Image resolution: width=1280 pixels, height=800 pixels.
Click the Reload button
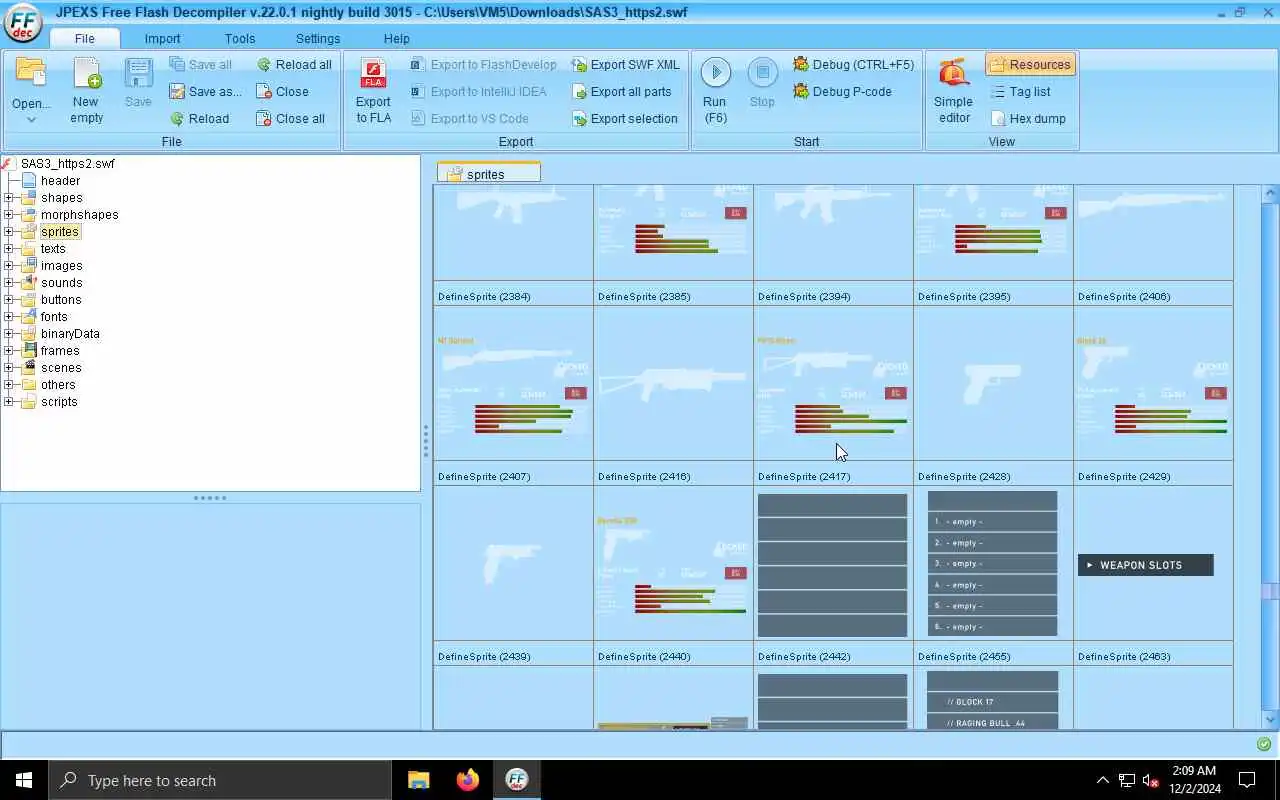(200, 118)
